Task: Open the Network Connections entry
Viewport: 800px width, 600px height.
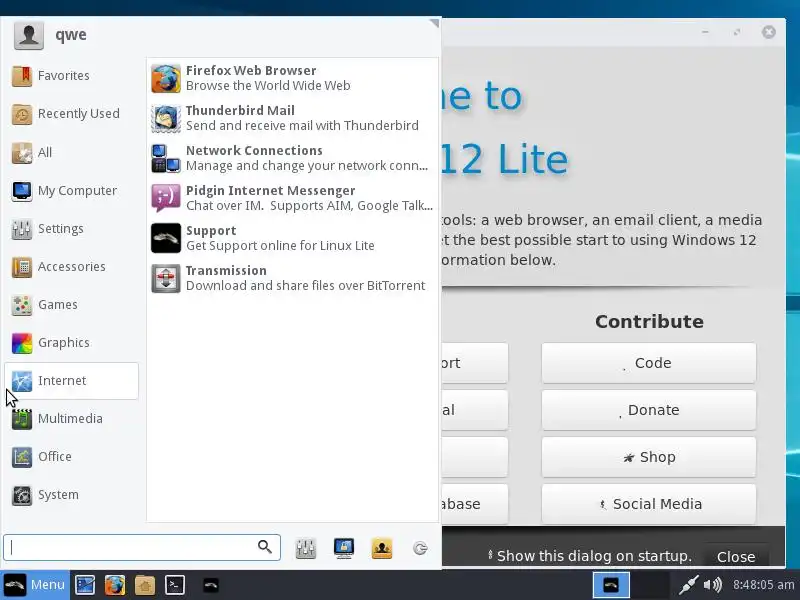Action: 292,158
